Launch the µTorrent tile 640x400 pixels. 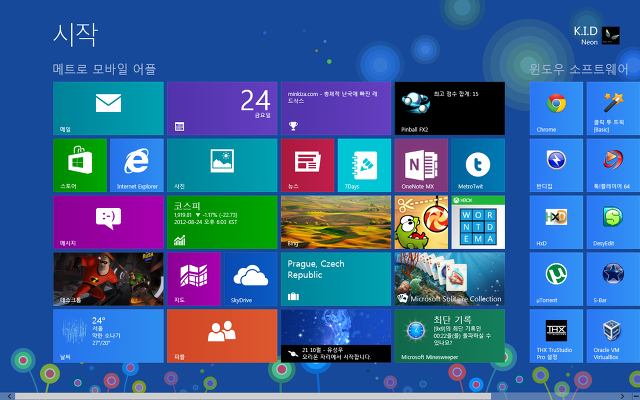tap(556, 279)
